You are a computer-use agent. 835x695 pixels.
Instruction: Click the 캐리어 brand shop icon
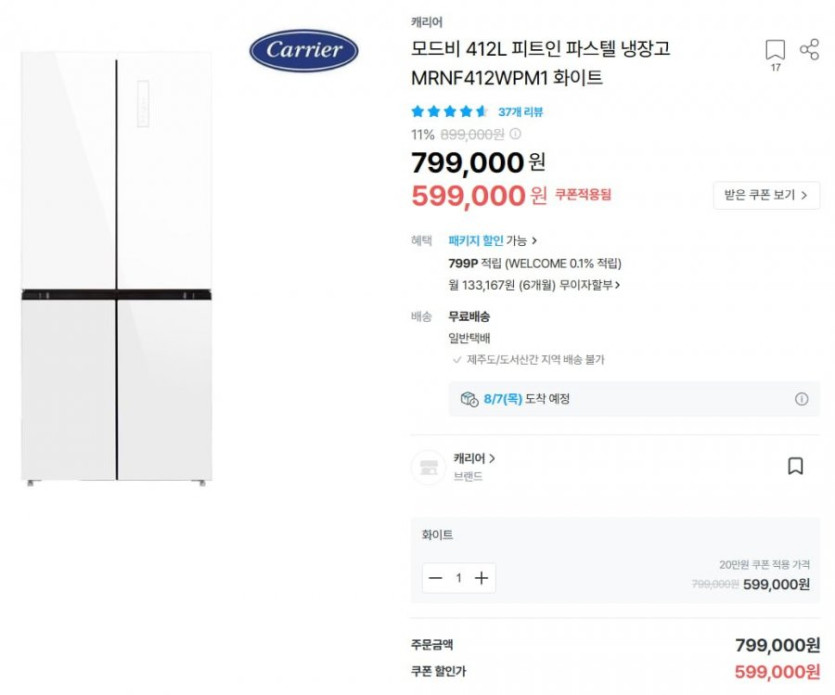pos(428,466)
